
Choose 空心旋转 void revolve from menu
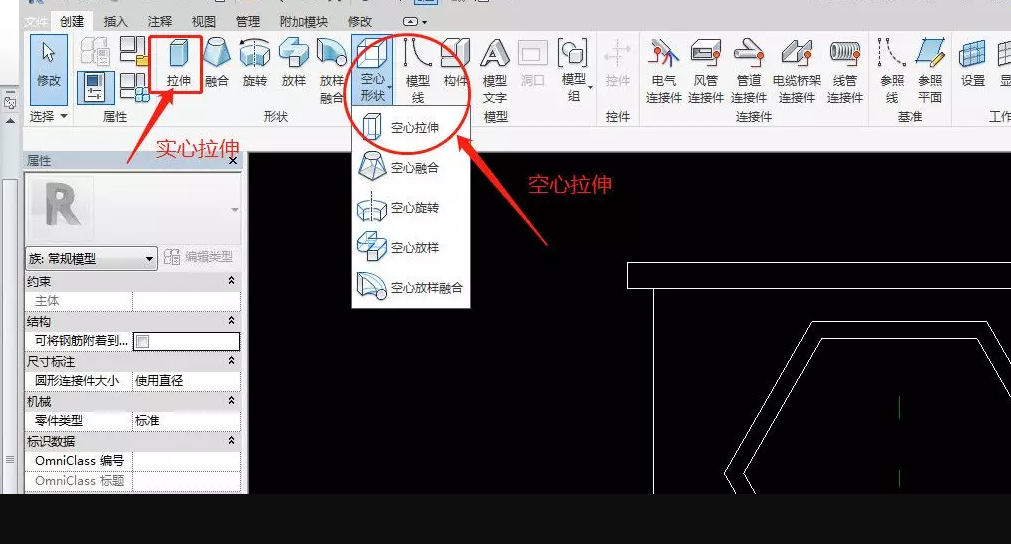click(411, 208)
